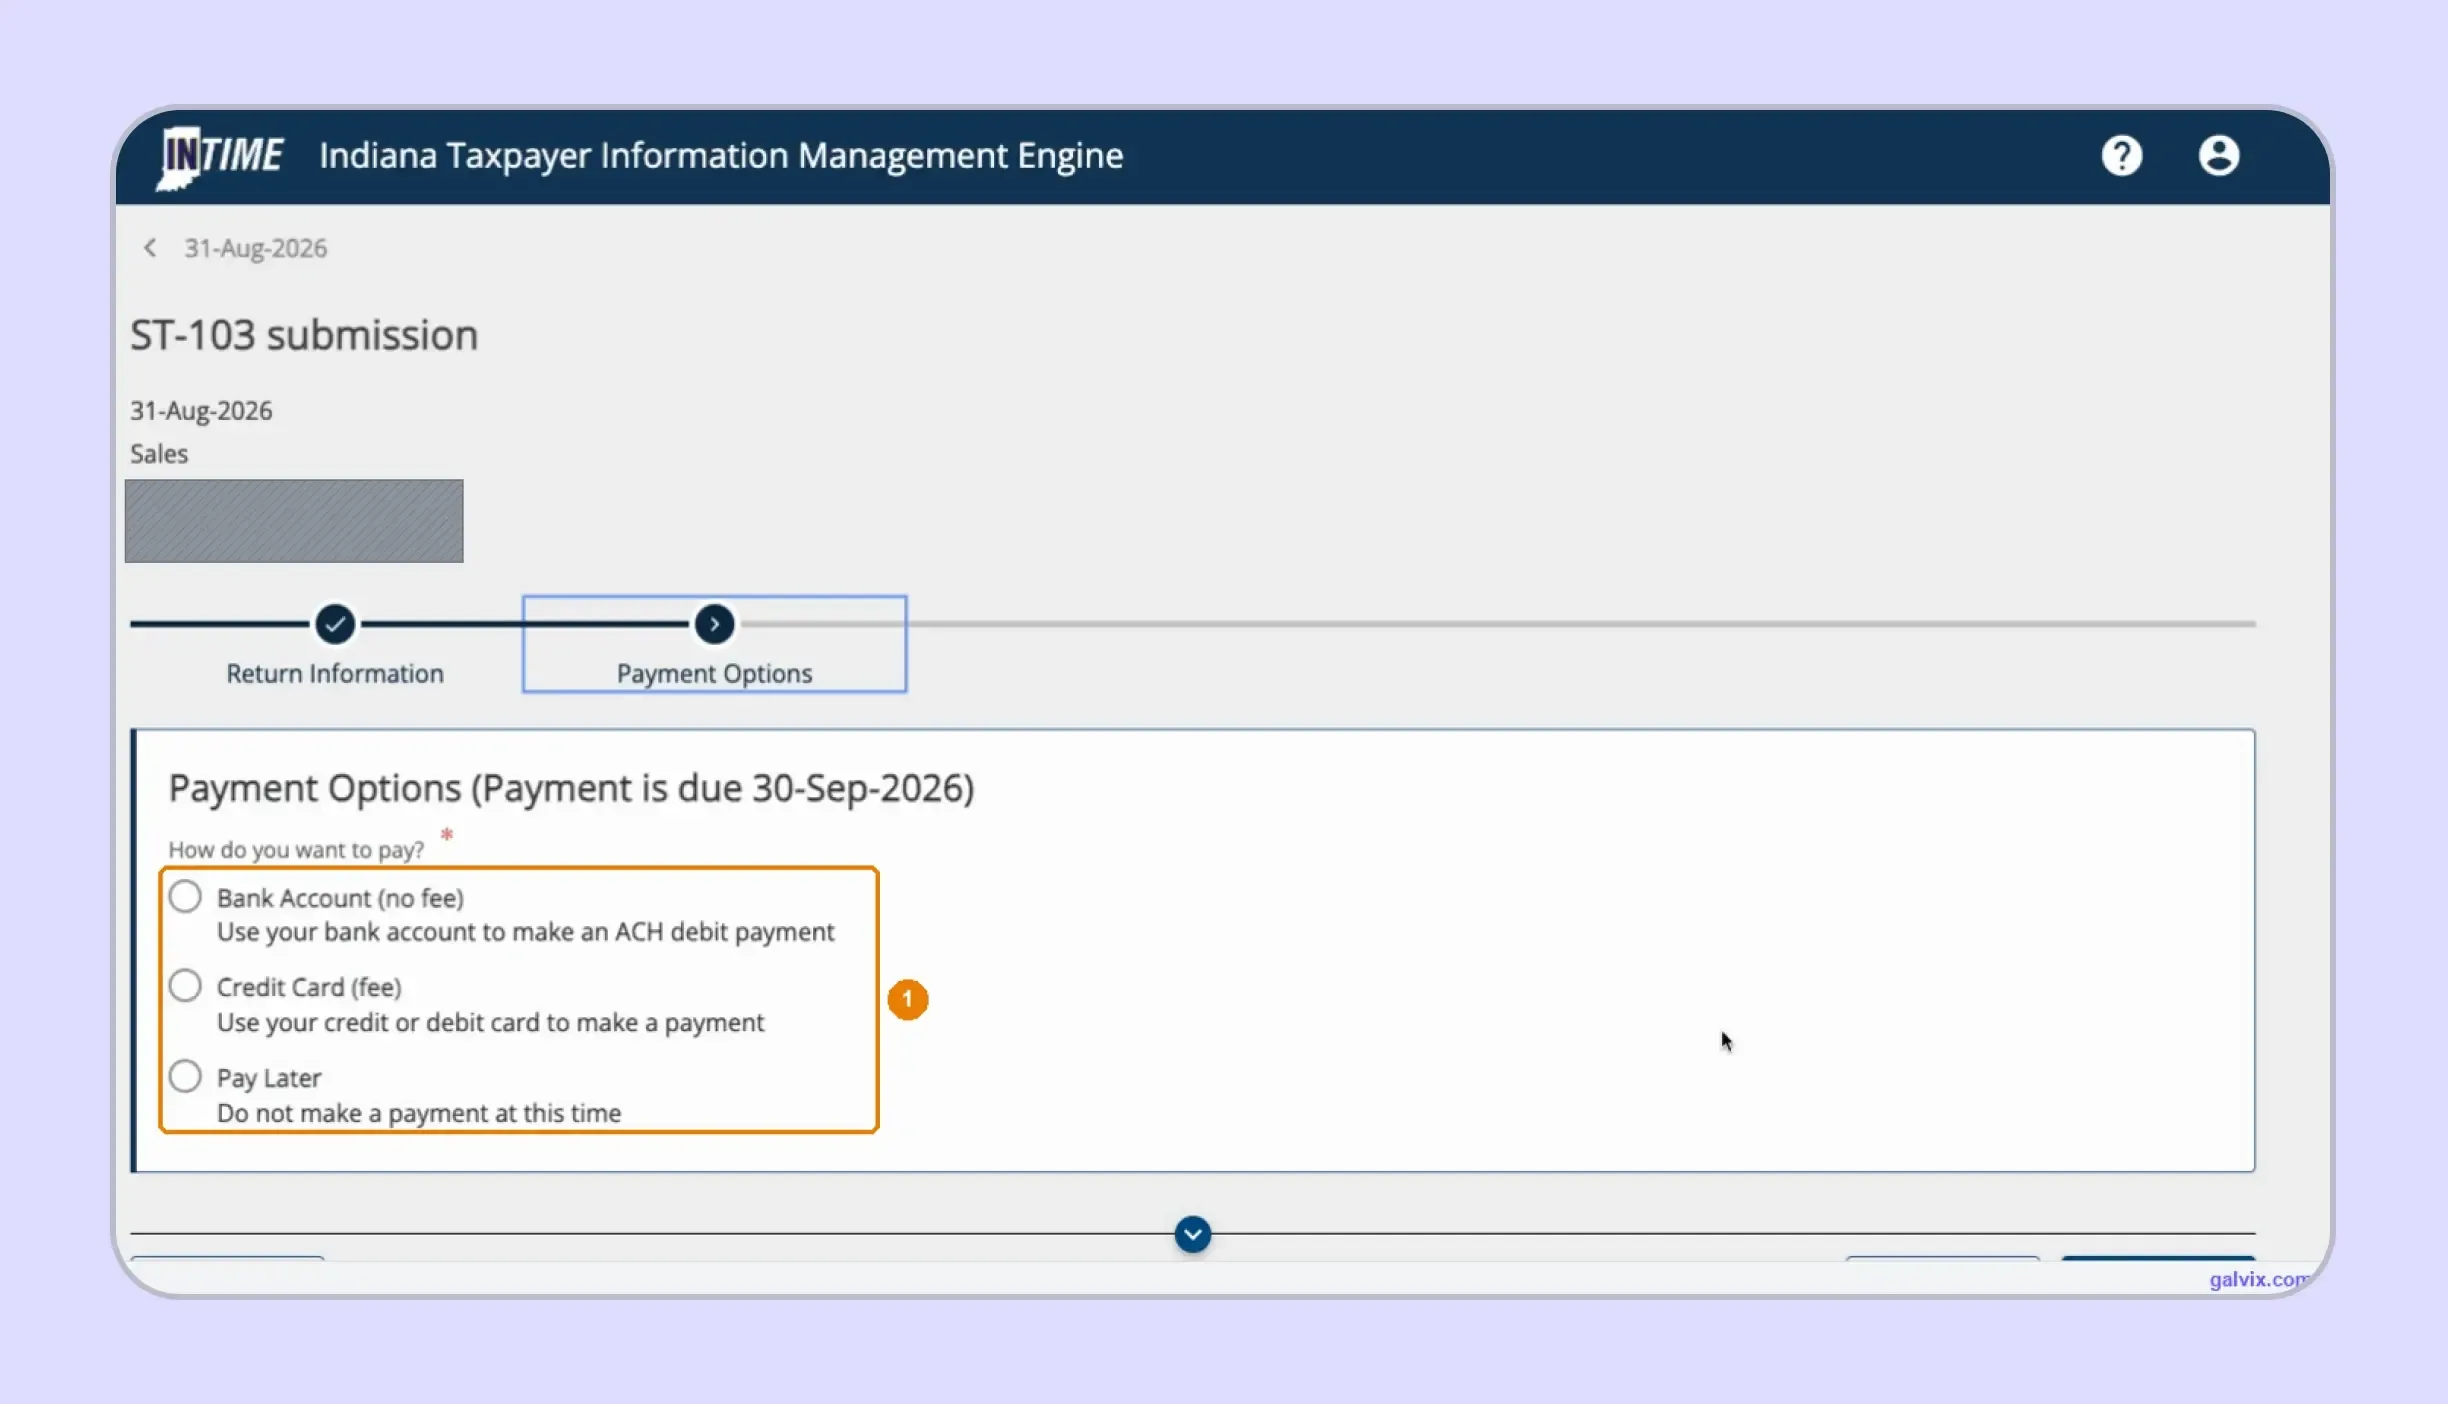
Task: Select Bank Account (no fee) radio button
Action: tap(185, 896)
